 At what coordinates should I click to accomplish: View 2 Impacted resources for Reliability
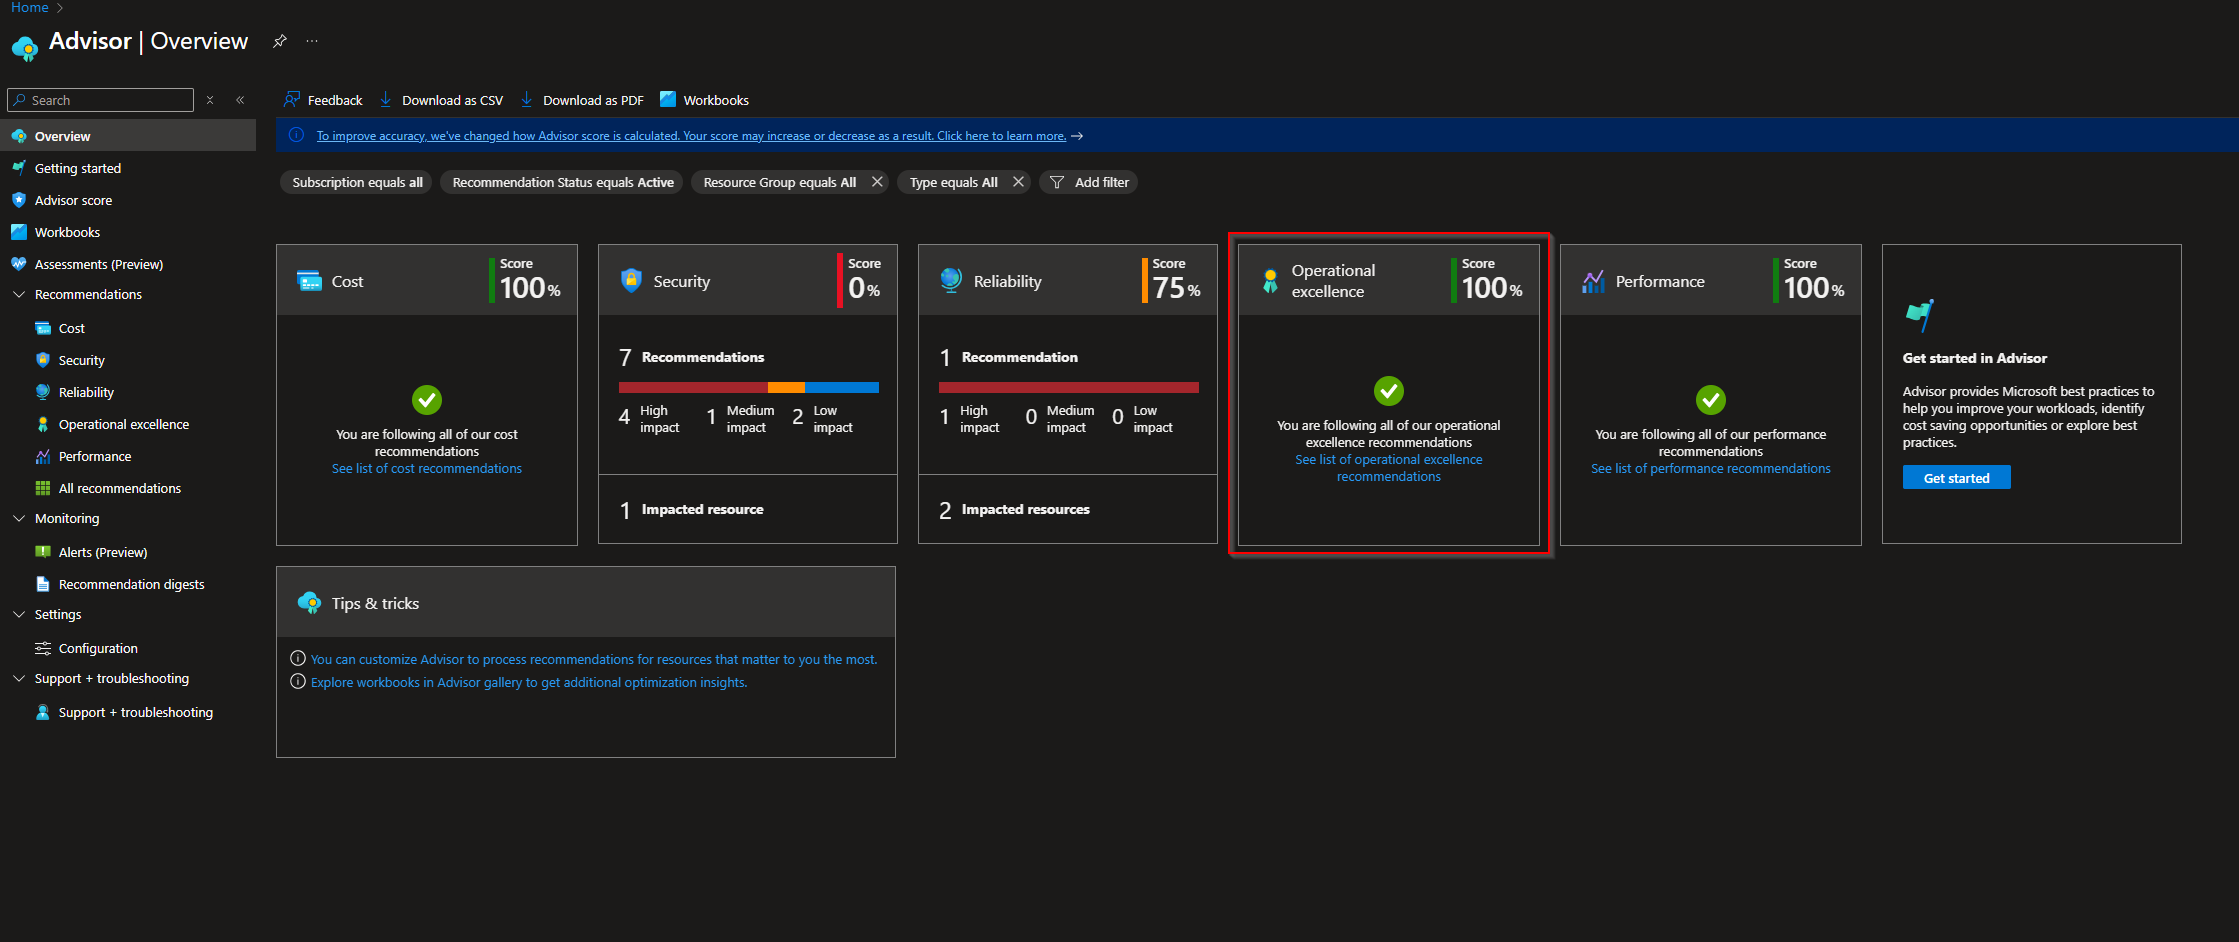pyautogui.click(x=1014, y=510)
